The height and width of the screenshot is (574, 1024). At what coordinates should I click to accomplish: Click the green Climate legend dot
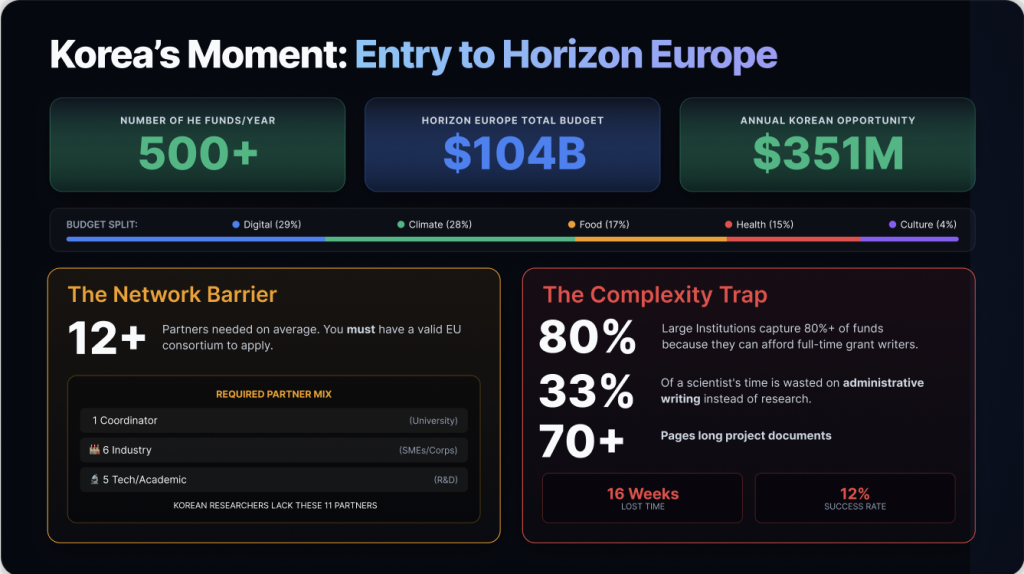[401, 225]
